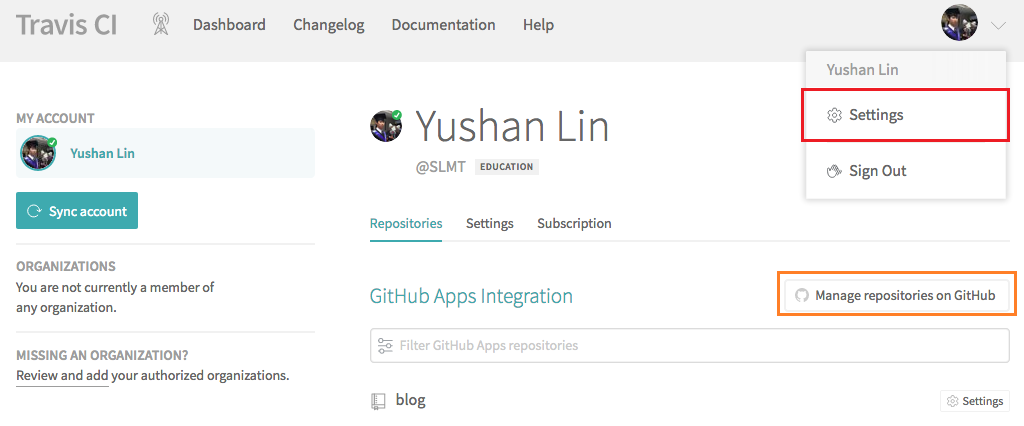Open the blog repository
The image size is (1024, 426).
tap(411, 400)
